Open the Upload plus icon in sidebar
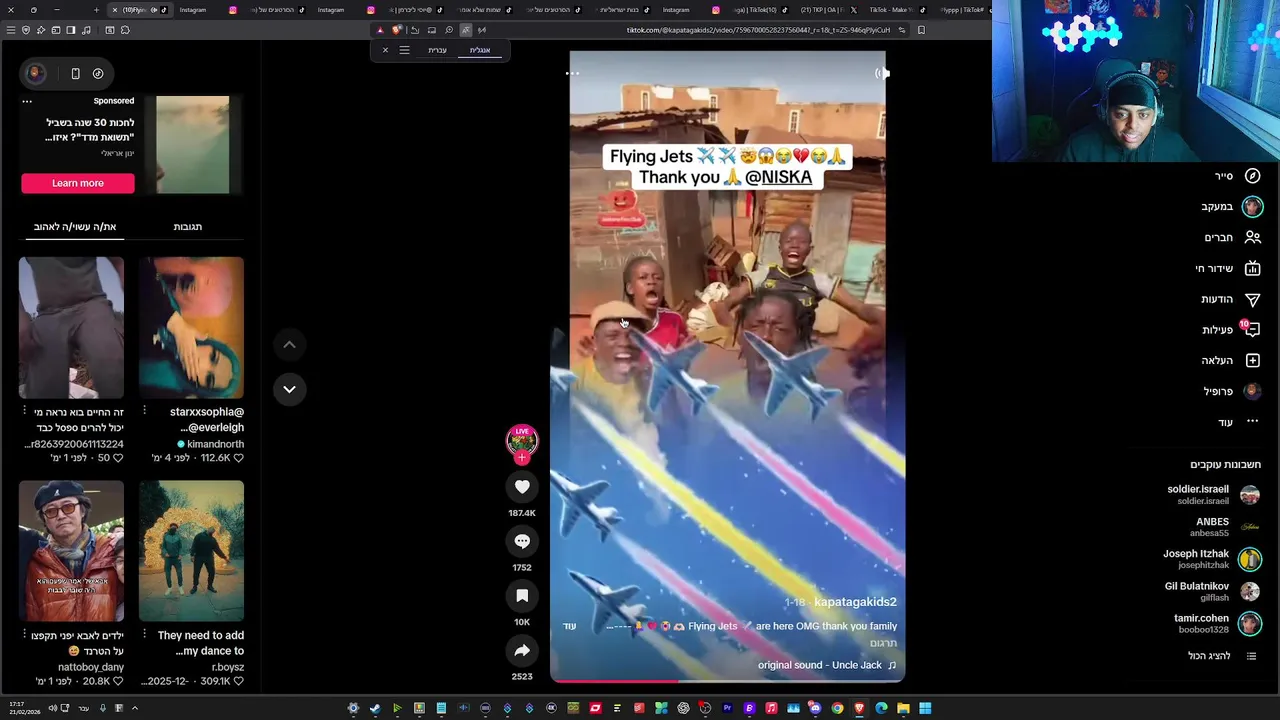Image resolution: width=1280 pixels, height=720 pixels. [1252, 360]
